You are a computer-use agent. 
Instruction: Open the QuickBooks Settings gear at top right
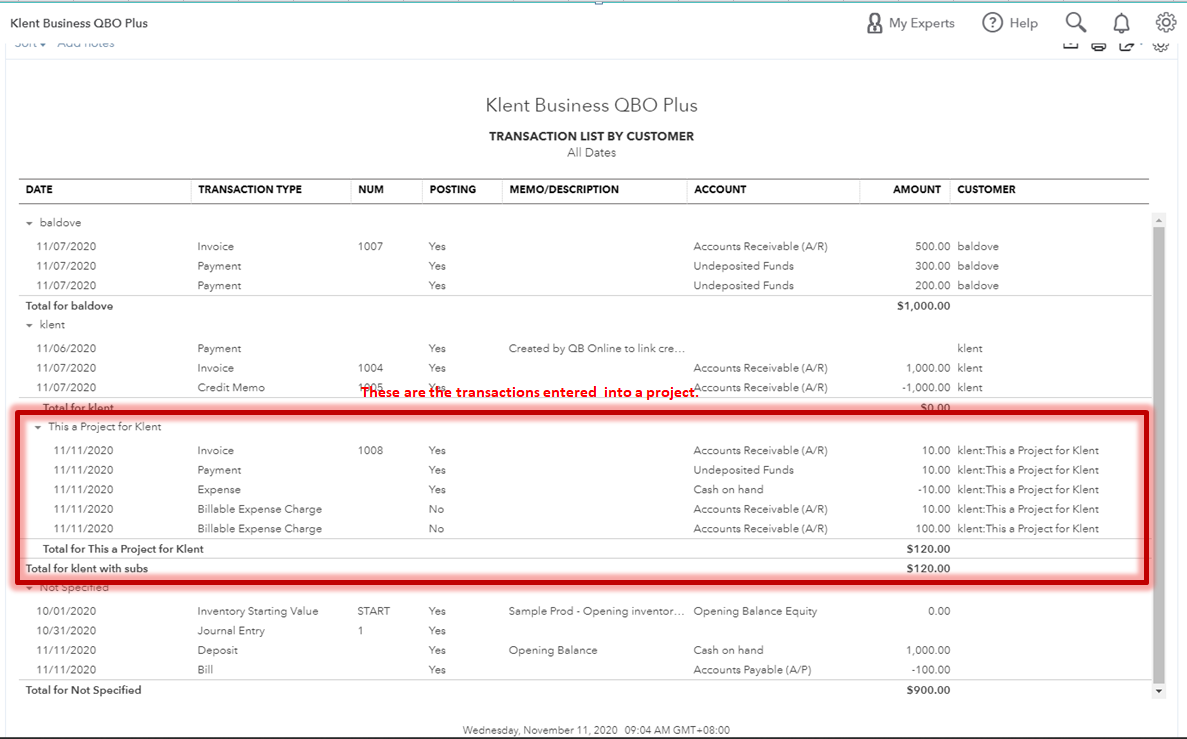coord(1165,22)
